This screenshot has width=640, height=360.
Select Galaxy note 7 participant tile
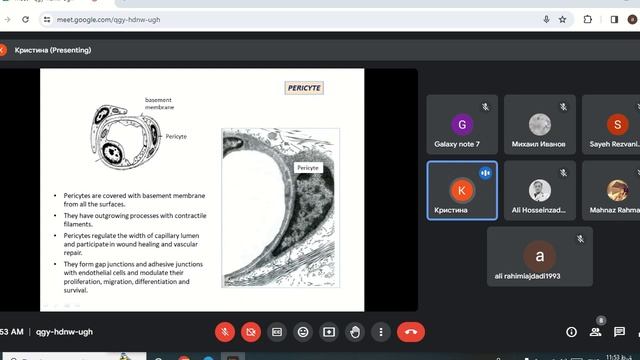(x=462, y=124)
